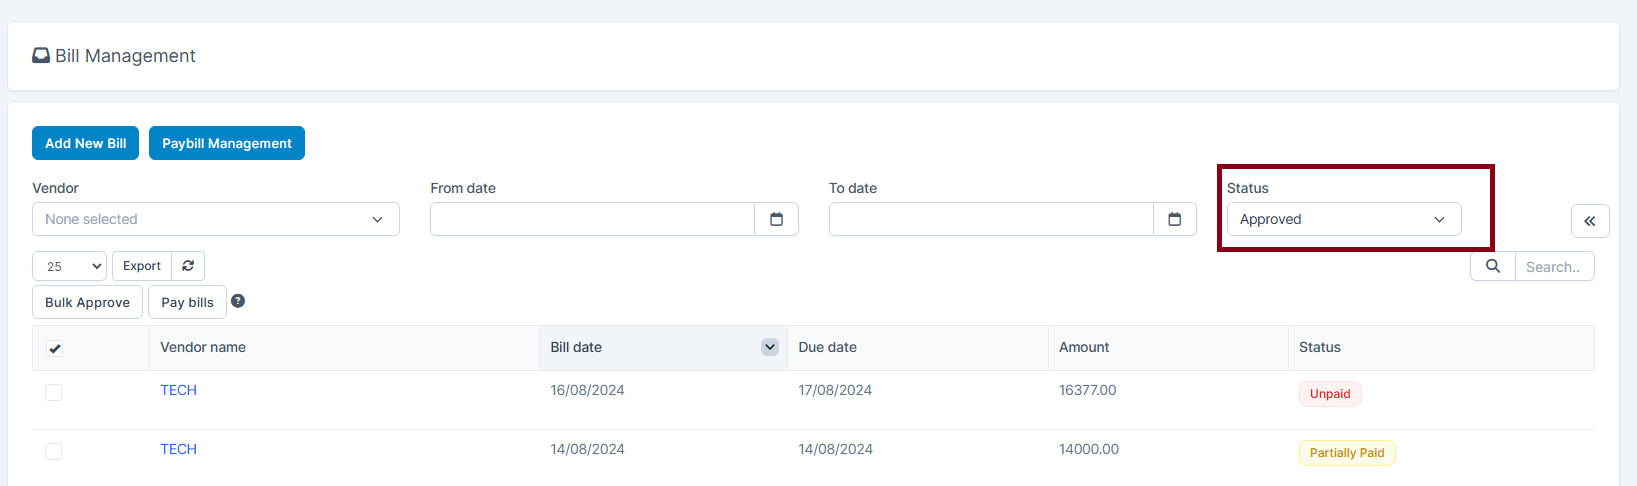
Task: Open the Status filter dropdown
Action: 1344,219
